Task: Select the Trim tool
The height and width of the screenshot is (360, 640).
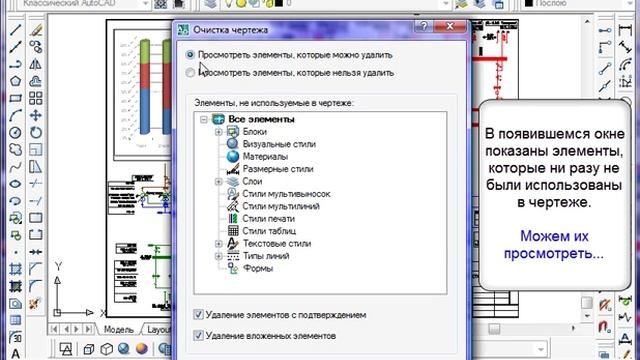Action: click(36, 184)
